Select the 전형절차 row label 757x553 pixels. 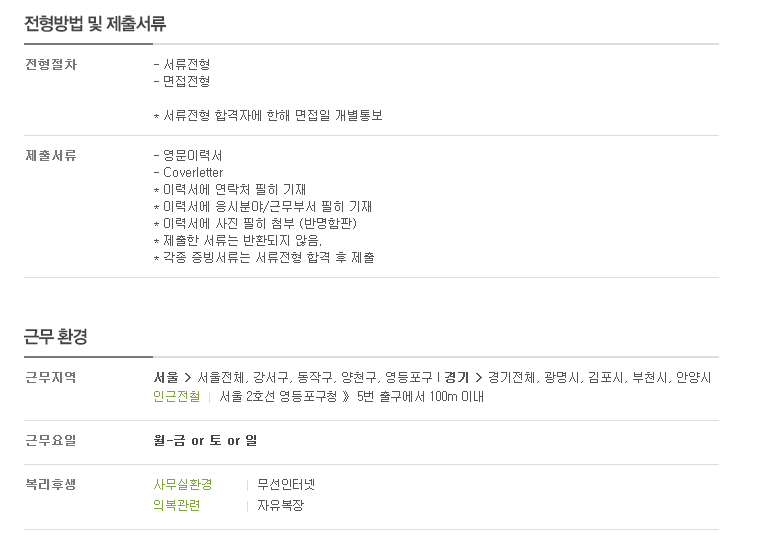[x=51, y=64]
